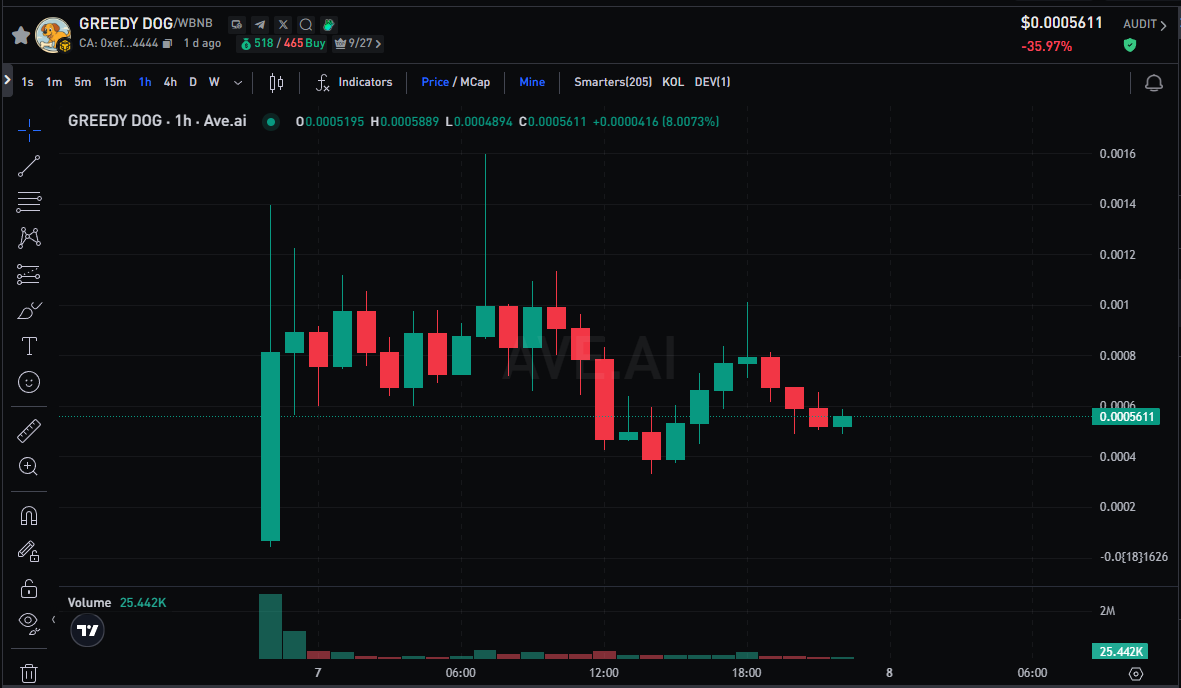Switch chart to Price mode

435,82
